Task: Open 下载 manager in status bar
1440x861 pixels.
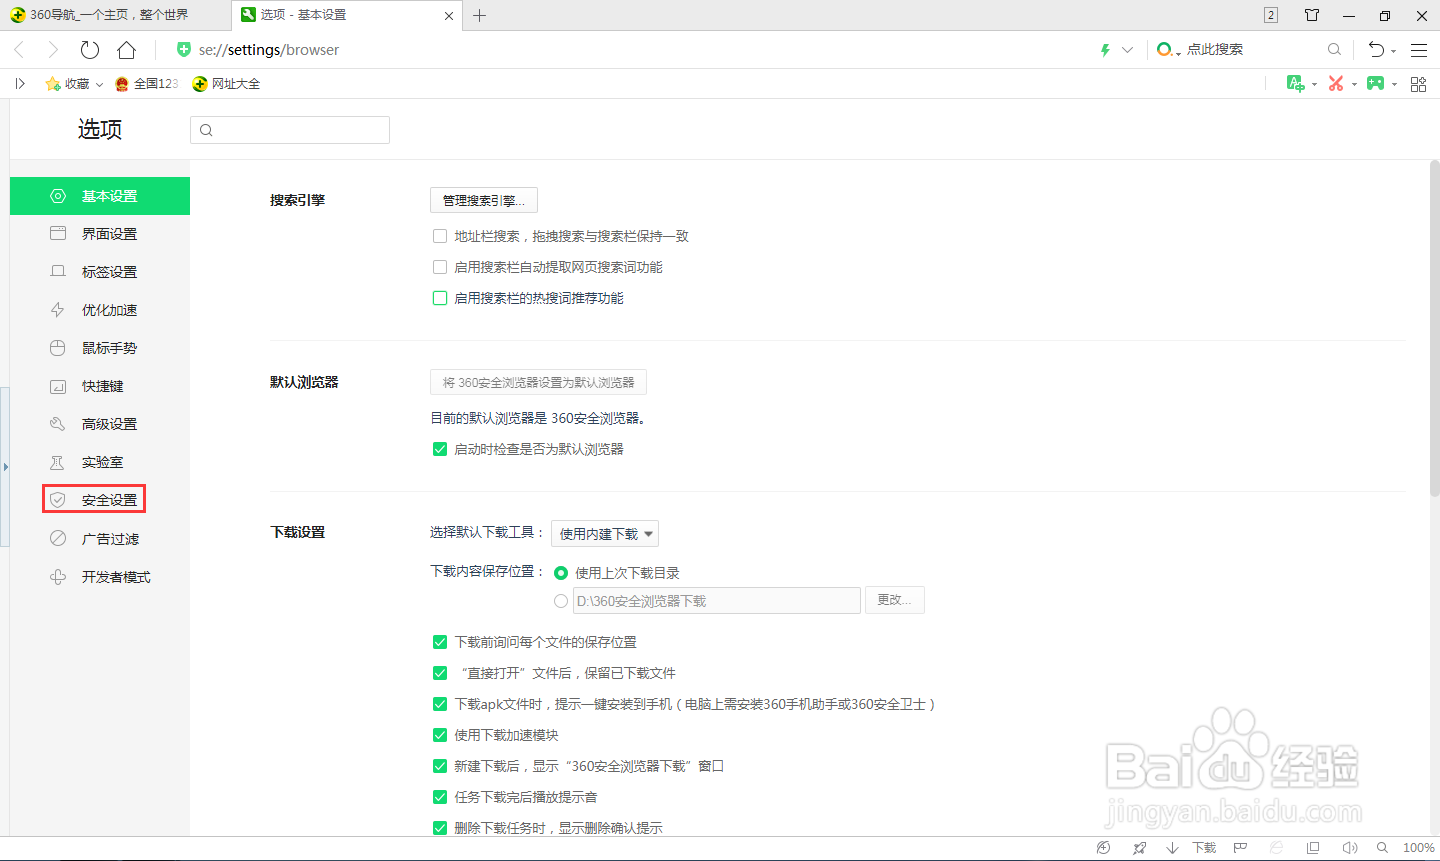Action: 1192,848
